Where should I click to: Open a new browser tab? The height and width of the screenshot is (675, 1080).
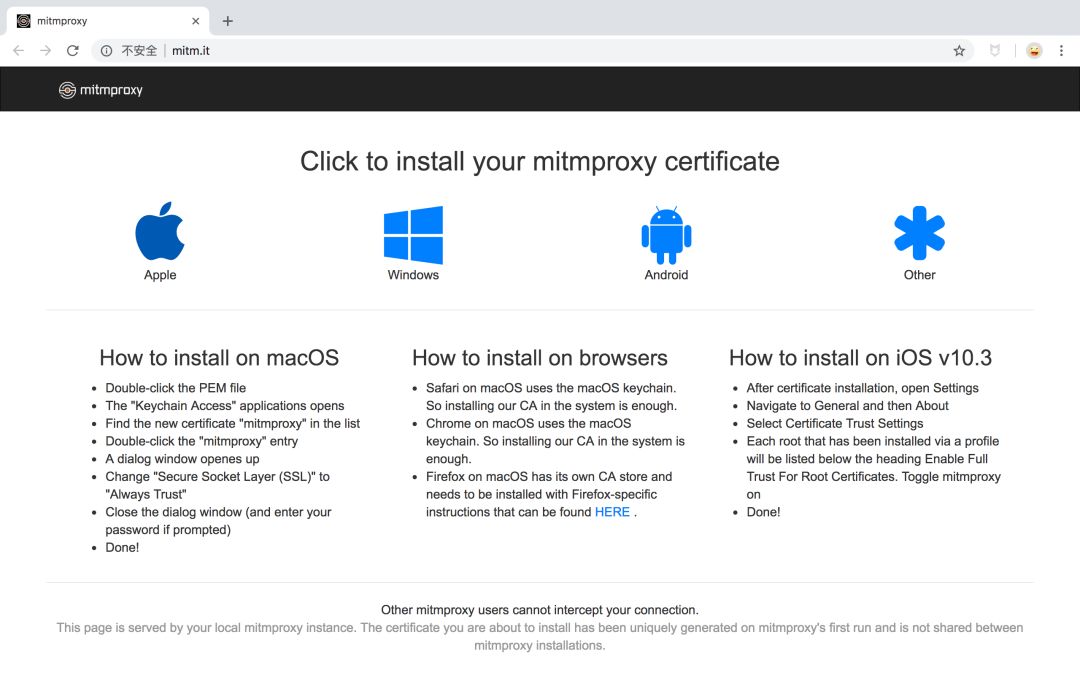tap(227, 21)
